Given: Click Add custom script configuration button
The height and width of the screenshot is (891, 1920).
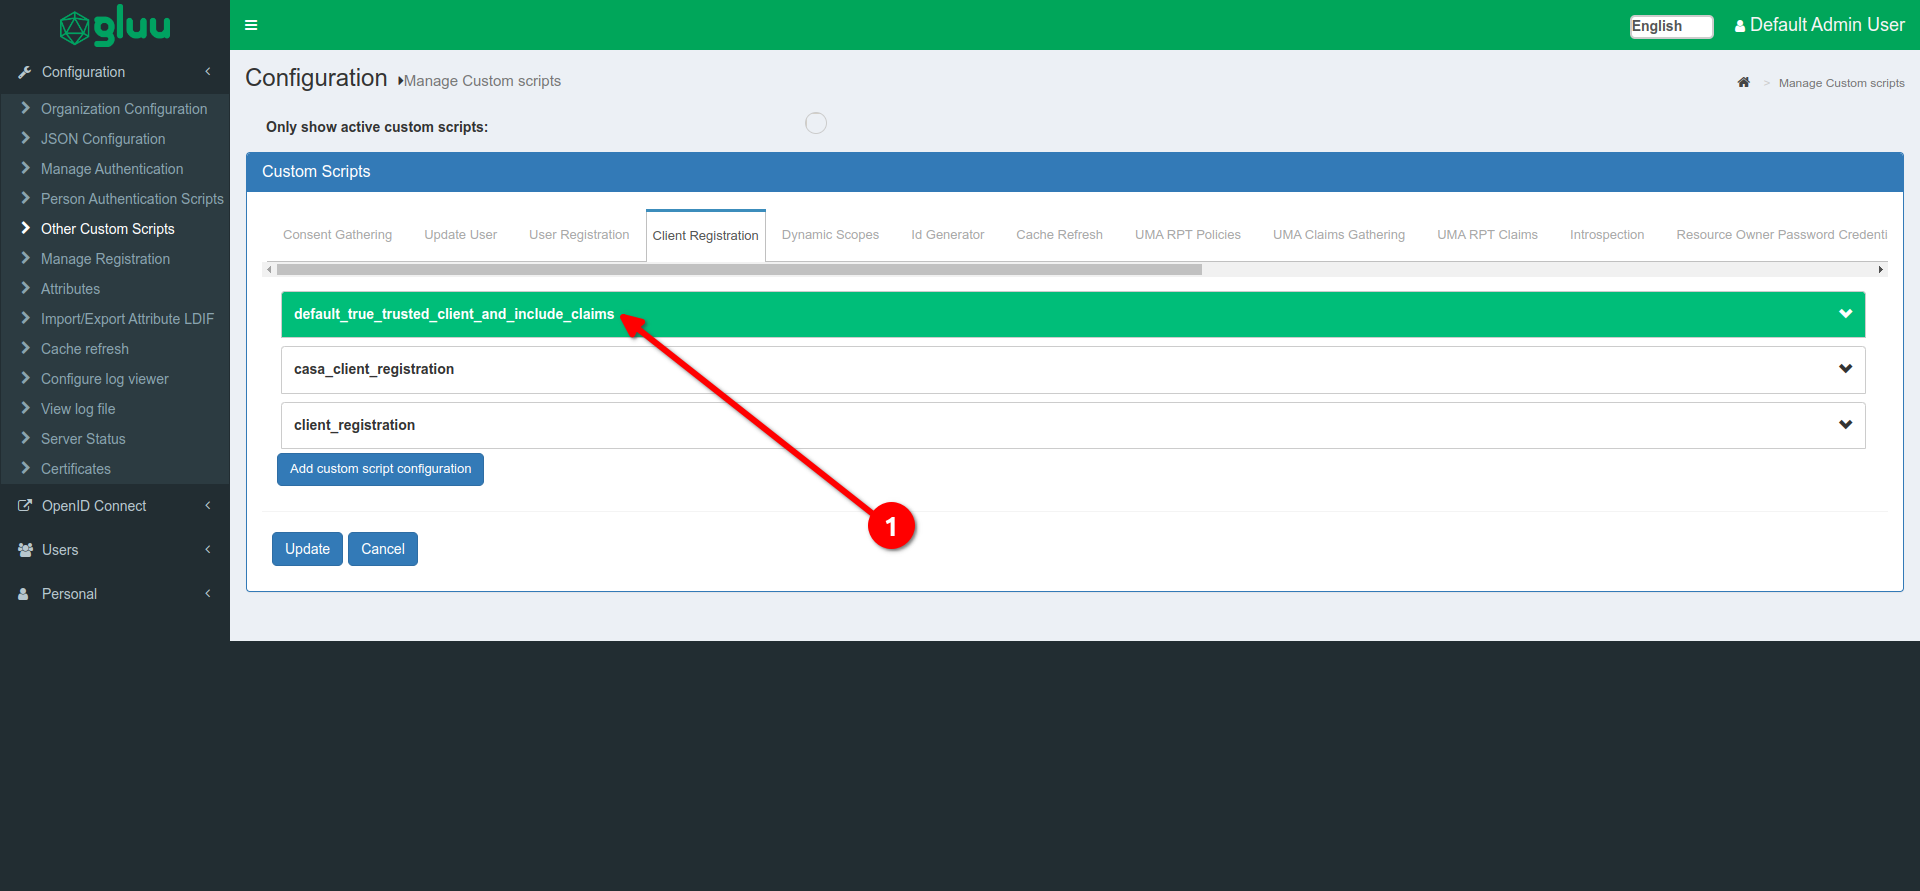Looking at the screenshot, I should (380, 469).
